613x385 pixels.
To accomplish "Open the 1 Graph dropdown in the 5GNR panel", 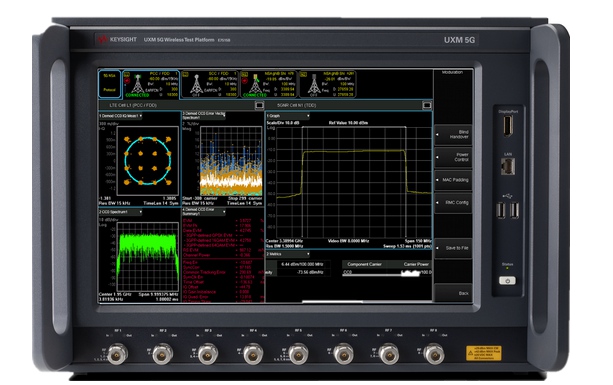I will (x=288, y=116).
